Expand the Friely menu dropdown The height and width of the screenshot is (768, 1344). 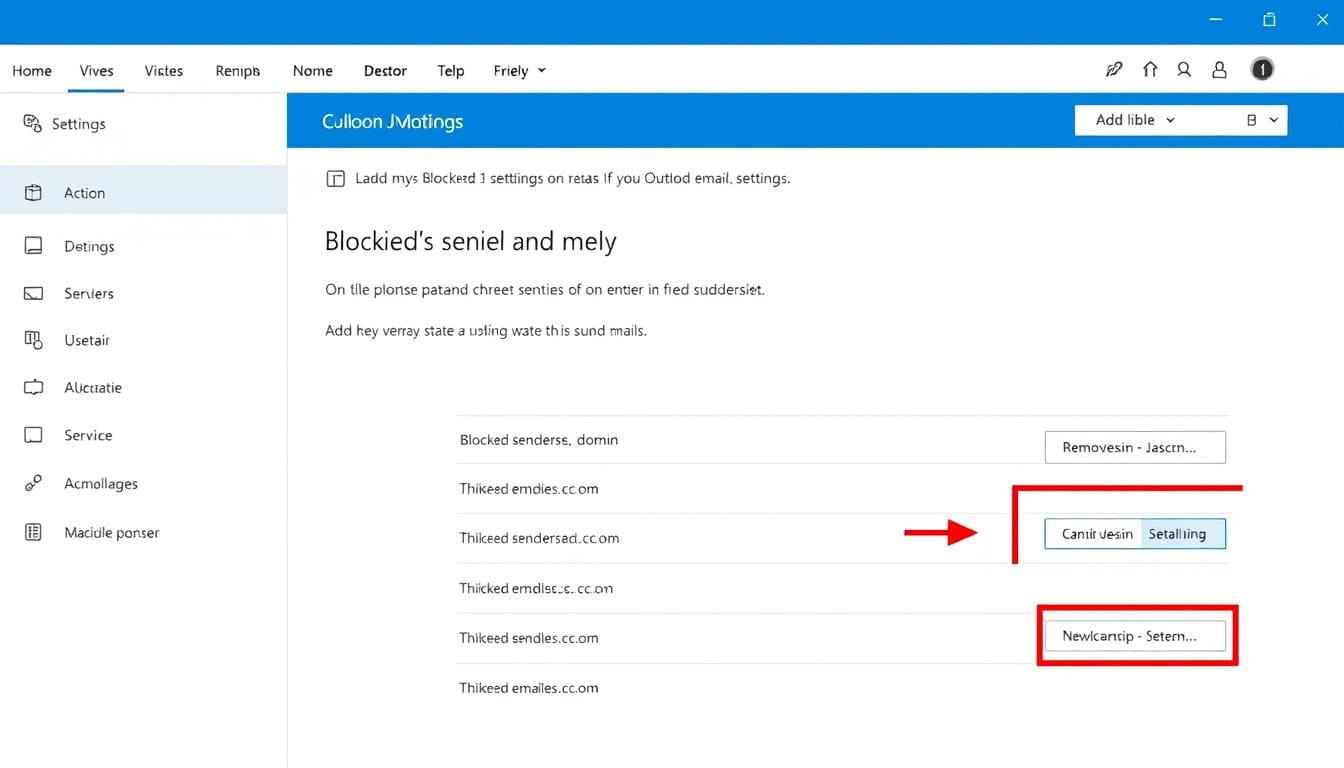click(520, 71)
